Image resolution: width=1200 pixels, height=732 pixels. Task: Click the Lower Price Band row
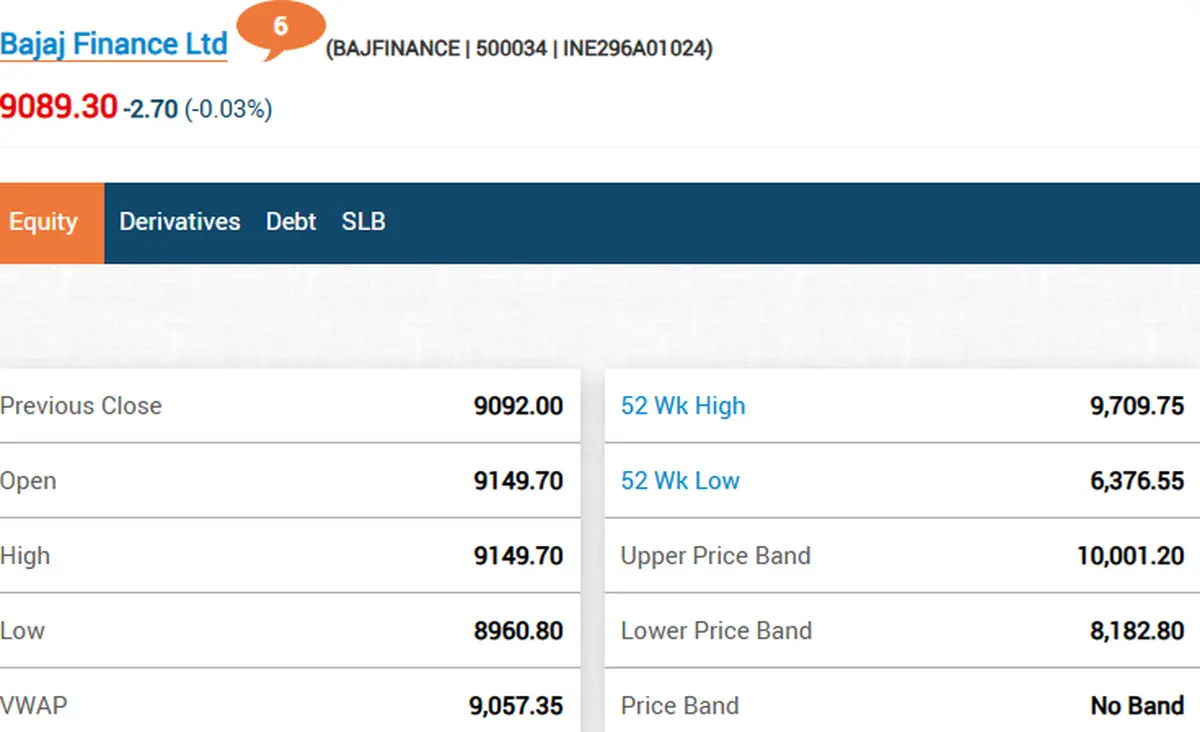tap(902, 631)
